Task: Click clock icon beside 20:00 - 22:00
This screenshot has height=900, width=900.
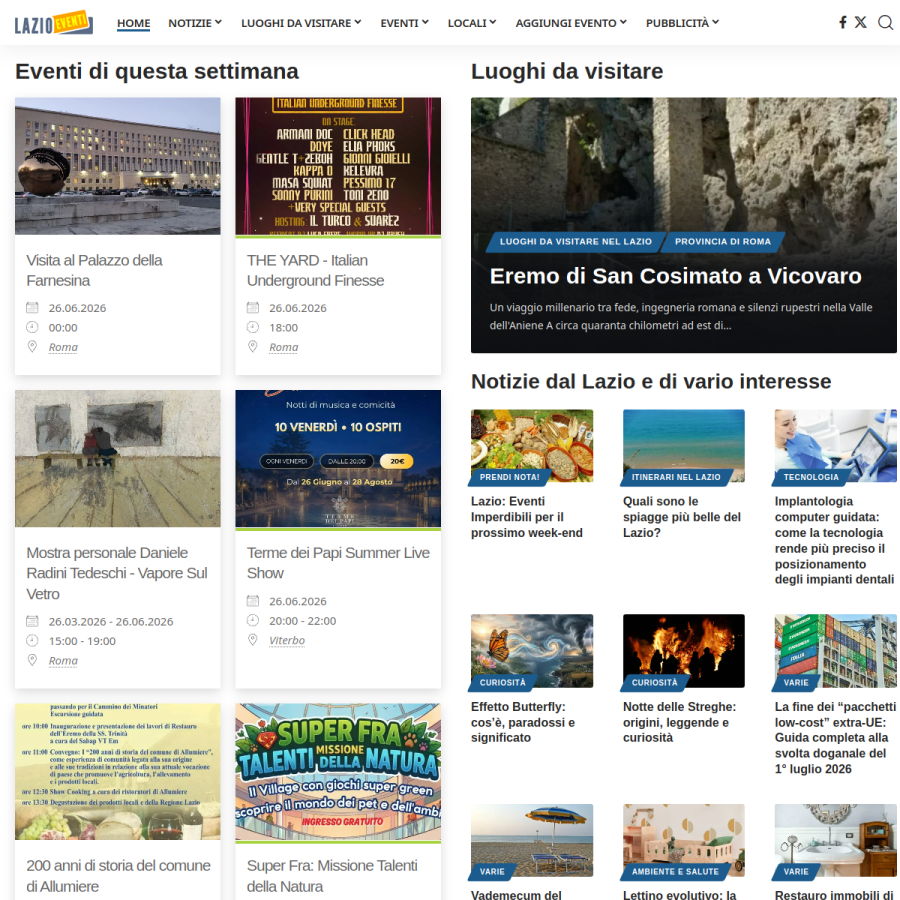Action: [253, 620]
